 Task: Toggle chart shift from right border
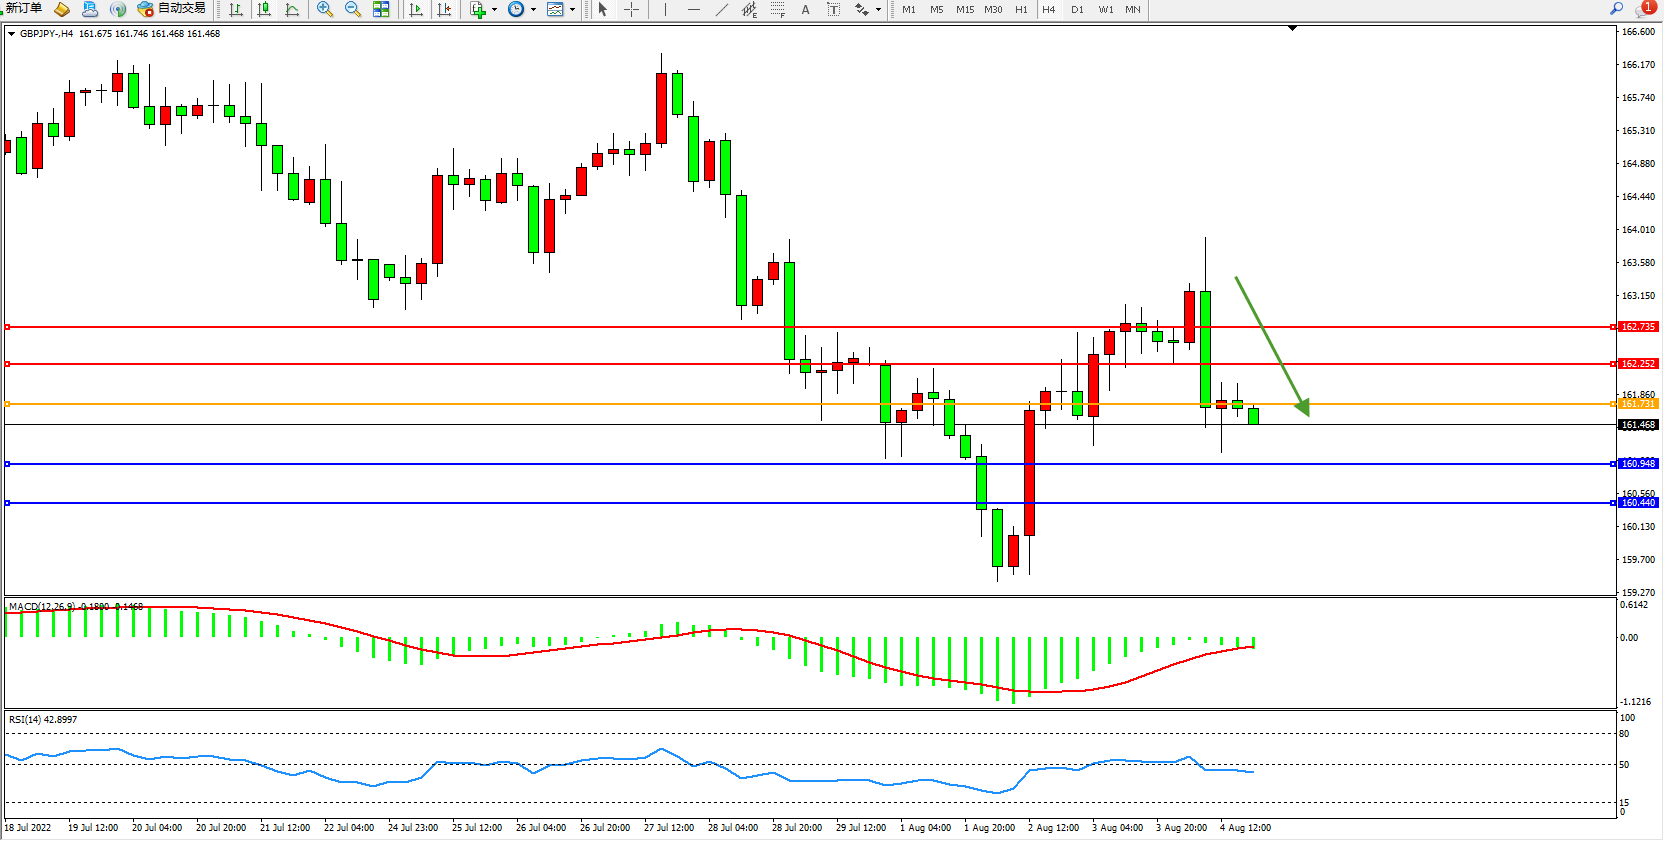click(444, 10)
